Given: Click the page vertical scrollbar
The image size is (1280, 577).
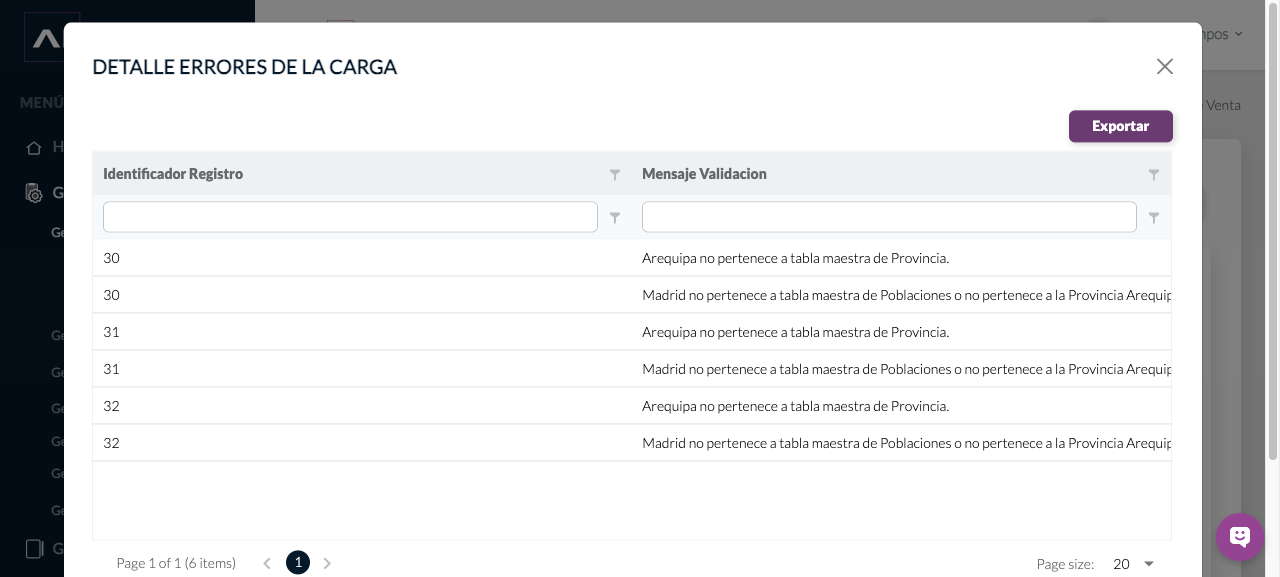Looking at the screenshot, I should pyautogui.click(x=1273, y=230).
